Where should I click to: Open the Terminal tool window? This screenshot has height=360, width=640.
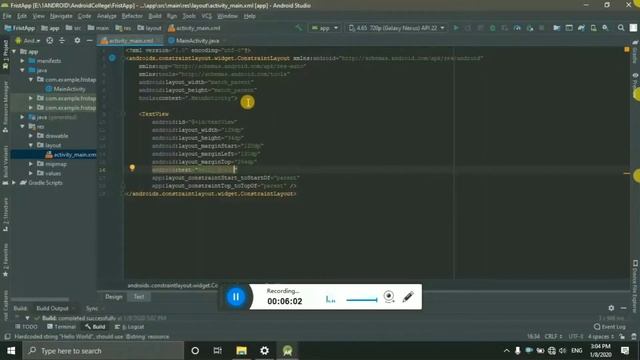point(62,327)
